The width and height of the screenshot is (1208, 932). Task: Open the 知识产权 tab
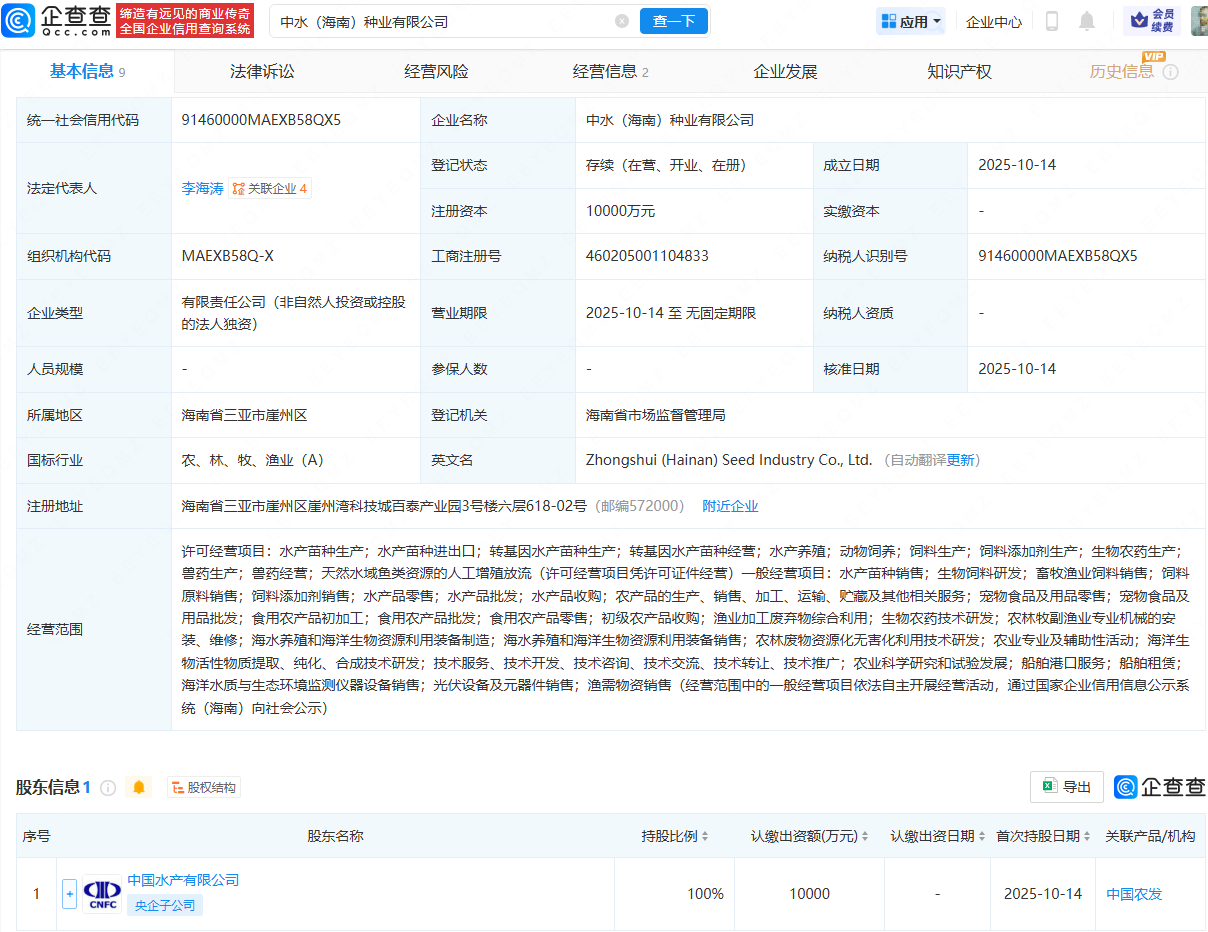pos(958,71)
